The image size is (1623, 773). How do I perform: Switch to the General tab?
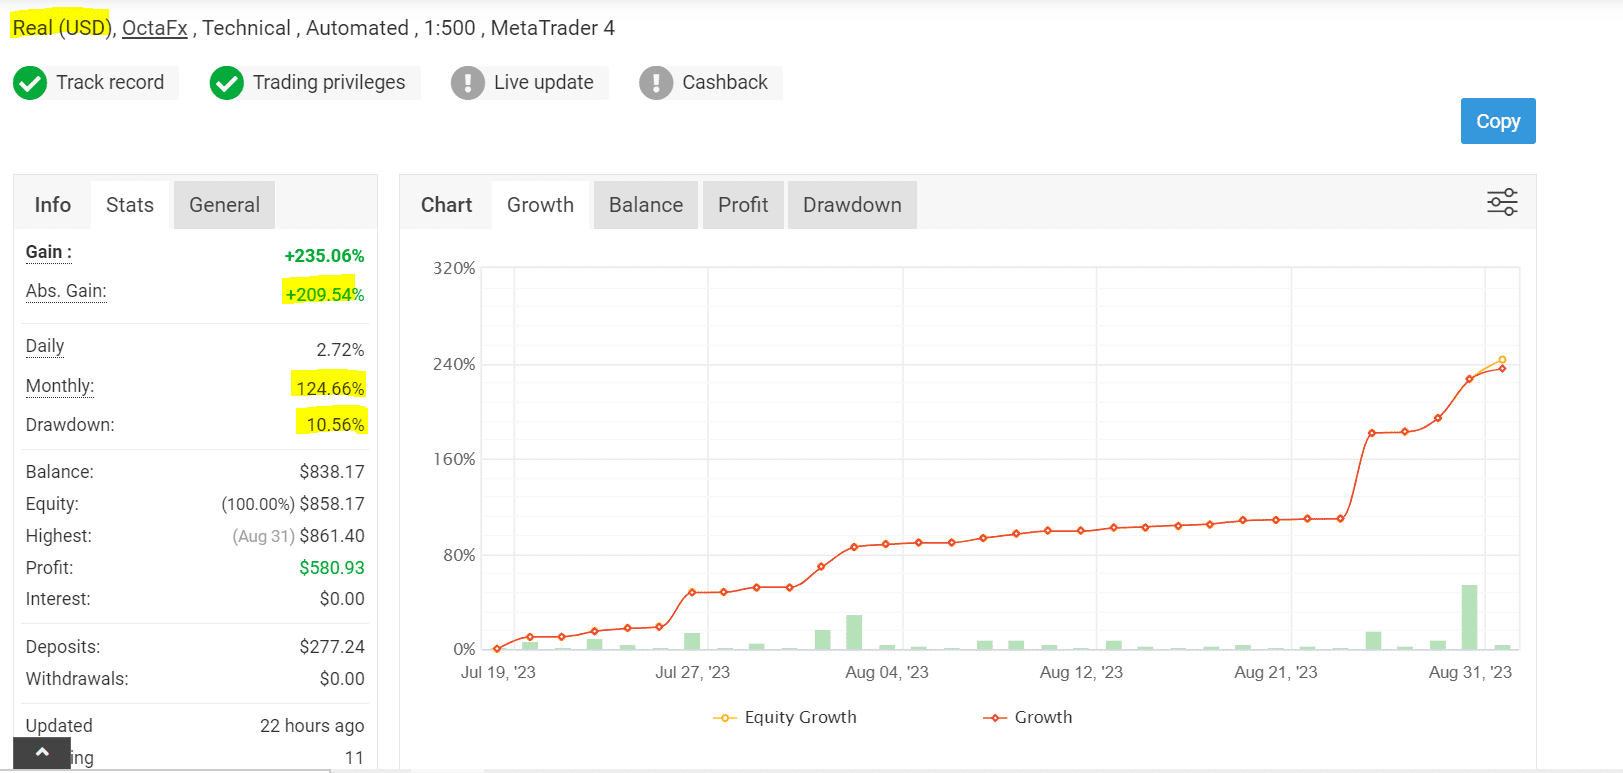click(x=224, y=205)
